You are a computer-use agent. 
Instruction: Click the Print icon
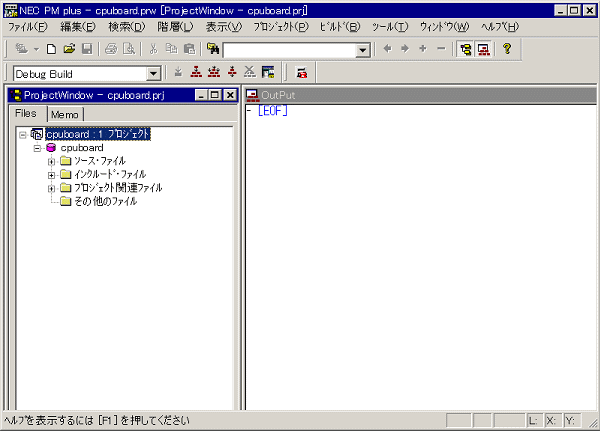coord(111,49)
